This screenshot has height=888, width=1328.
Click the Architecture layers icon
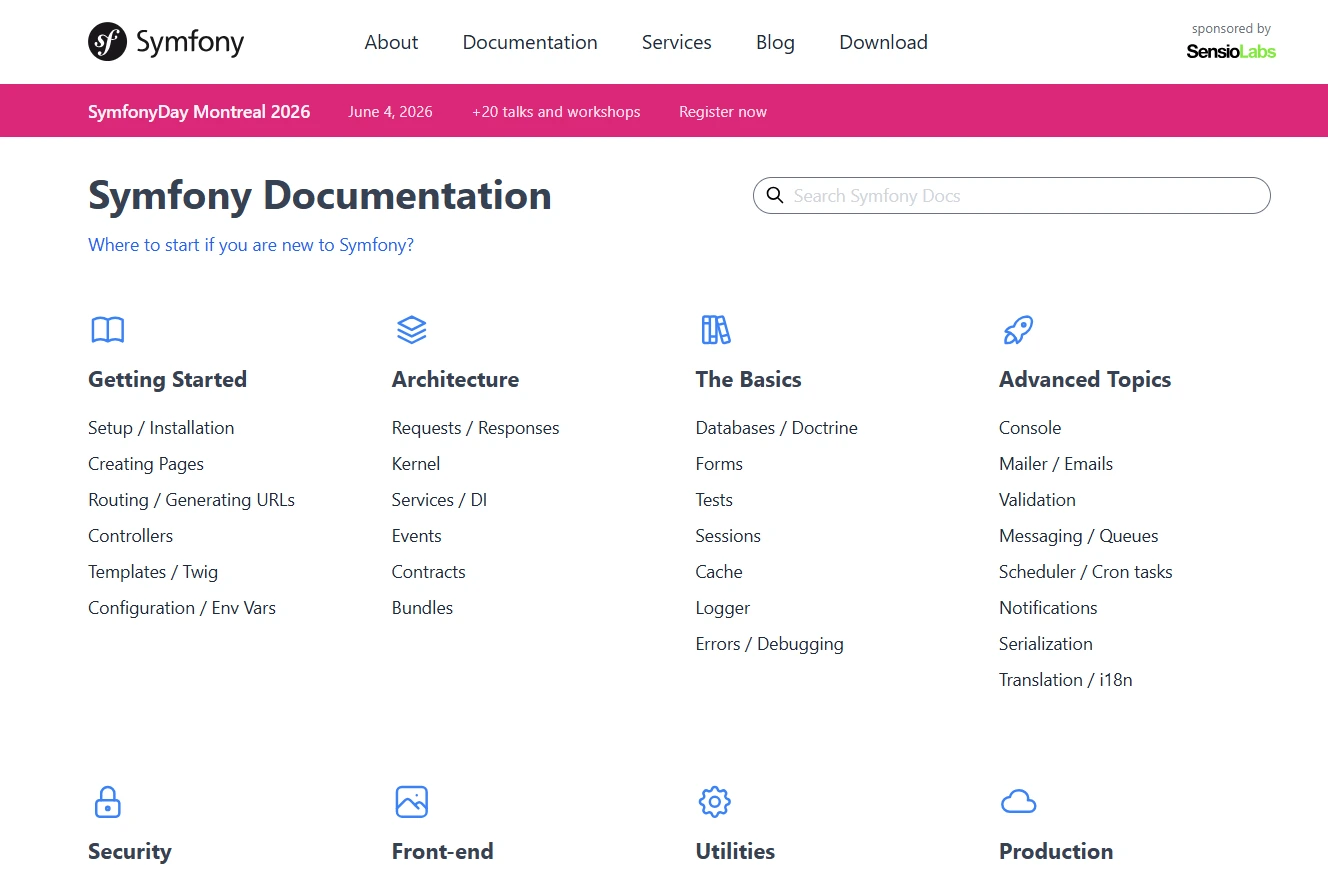(x=411, y=329)
